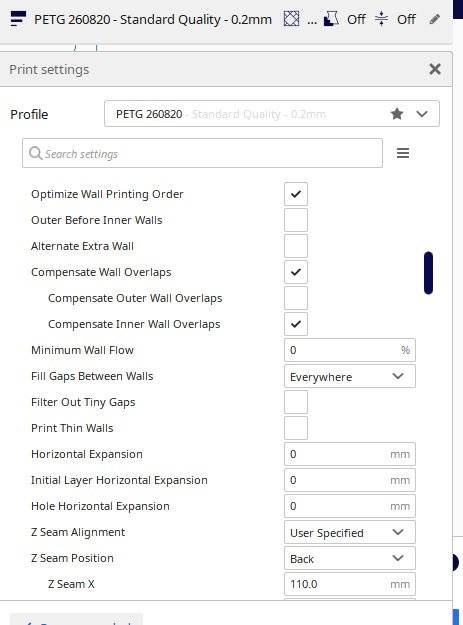Disable Optimize Wall Printing Order checkbox
The width and height of the screenshot is (463, 625).
[296, 194]
